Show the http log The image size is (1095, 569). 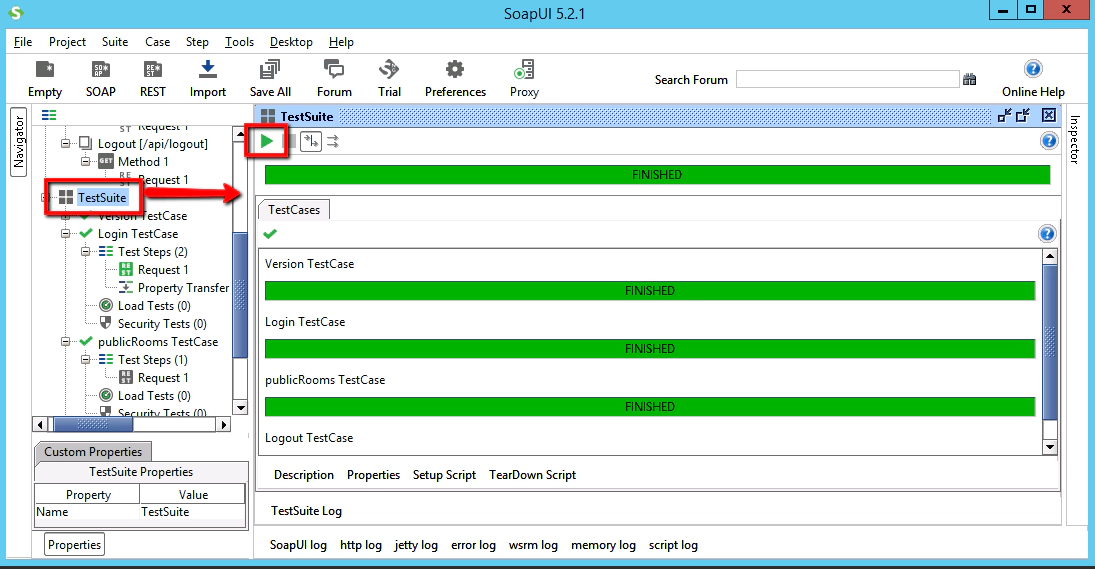point(360,545)
